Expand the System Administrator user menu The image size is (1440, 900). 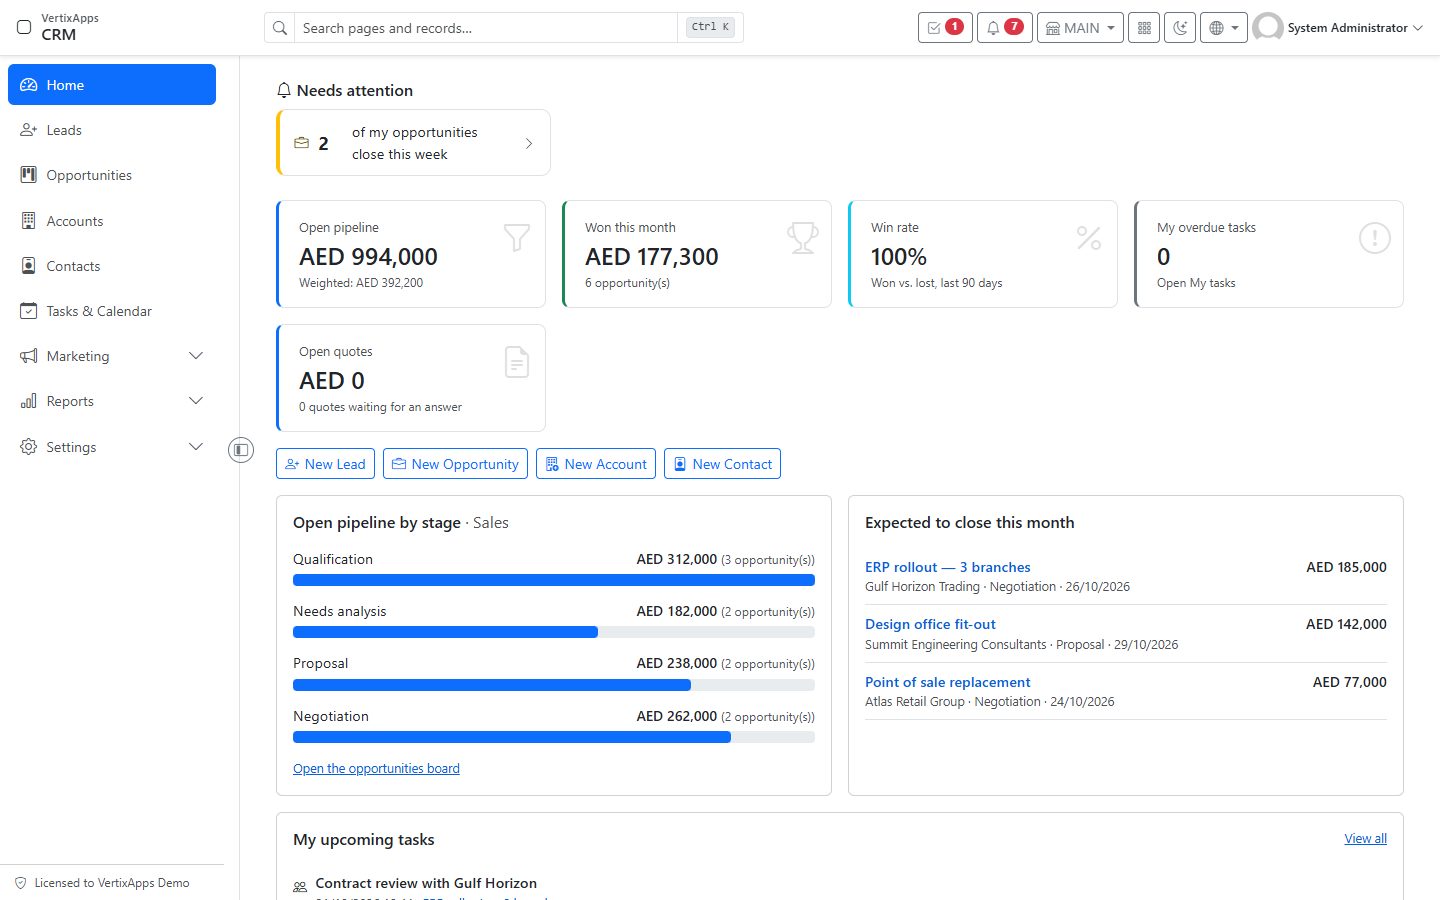click(x=1338, y=28)
